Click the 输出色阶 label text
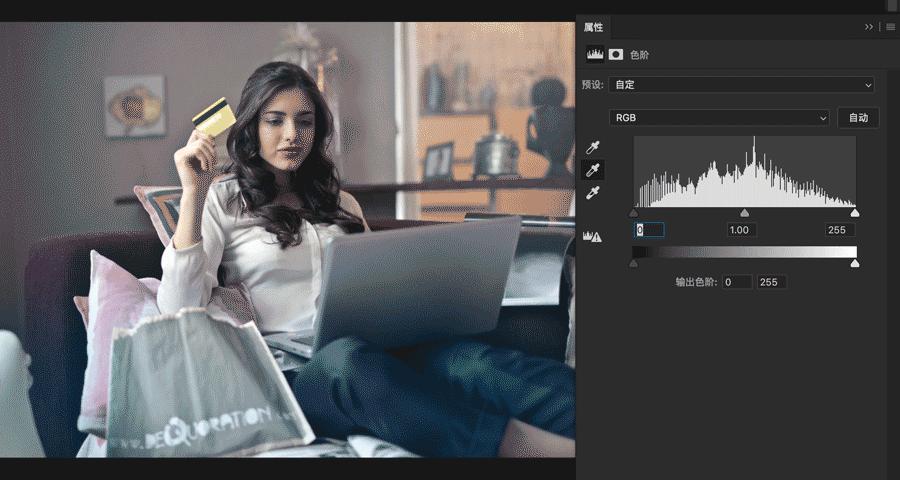The image size is (900, 480). click(696, 282)
